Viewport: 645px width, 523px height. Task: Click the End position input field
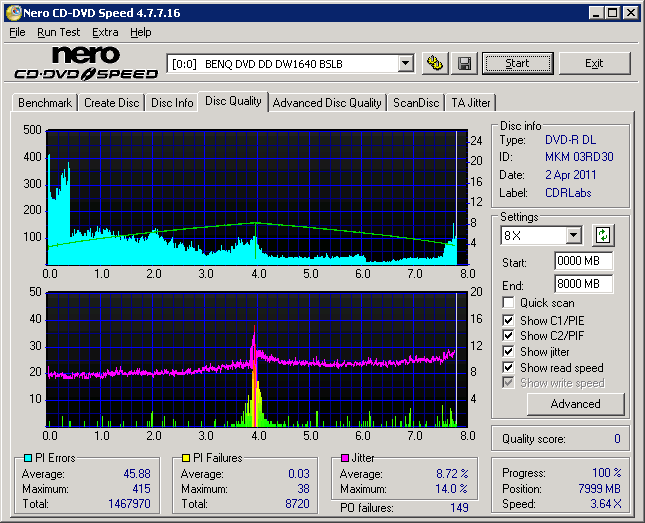pyautogui.click(x=583, y=284)
